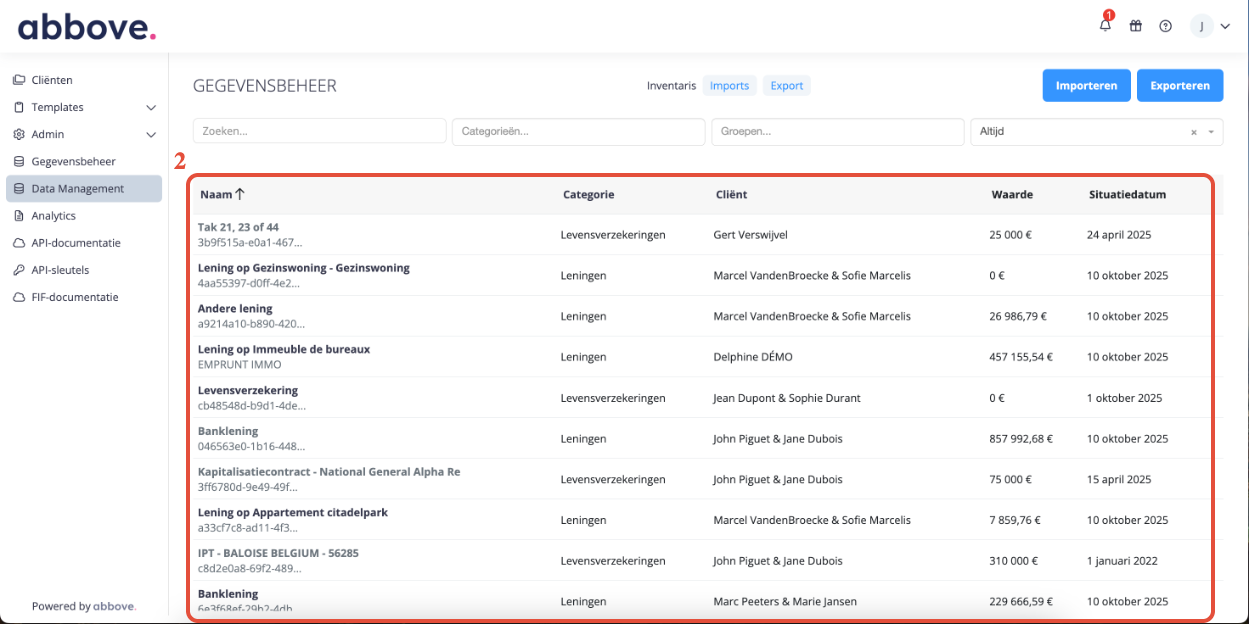Open IPT - BALOISE BELGIUM - 56285
This screenshot has width=1249, height=624.
point(278,553)
